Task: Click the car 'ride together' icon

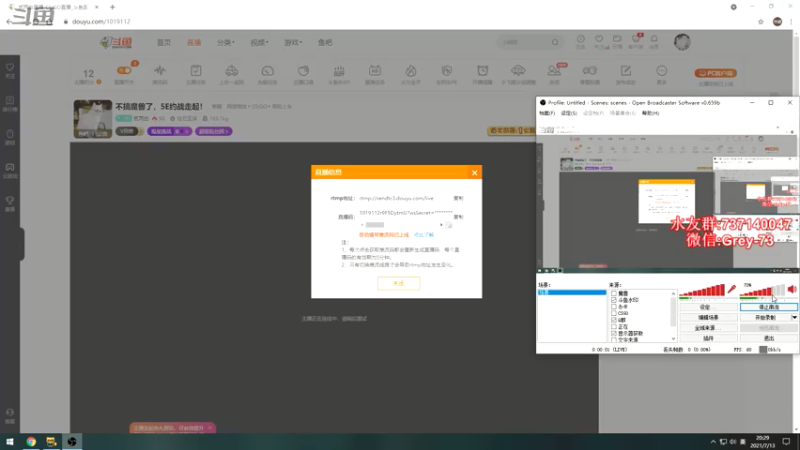Action: pyautogui.click(x=231, y=70)
